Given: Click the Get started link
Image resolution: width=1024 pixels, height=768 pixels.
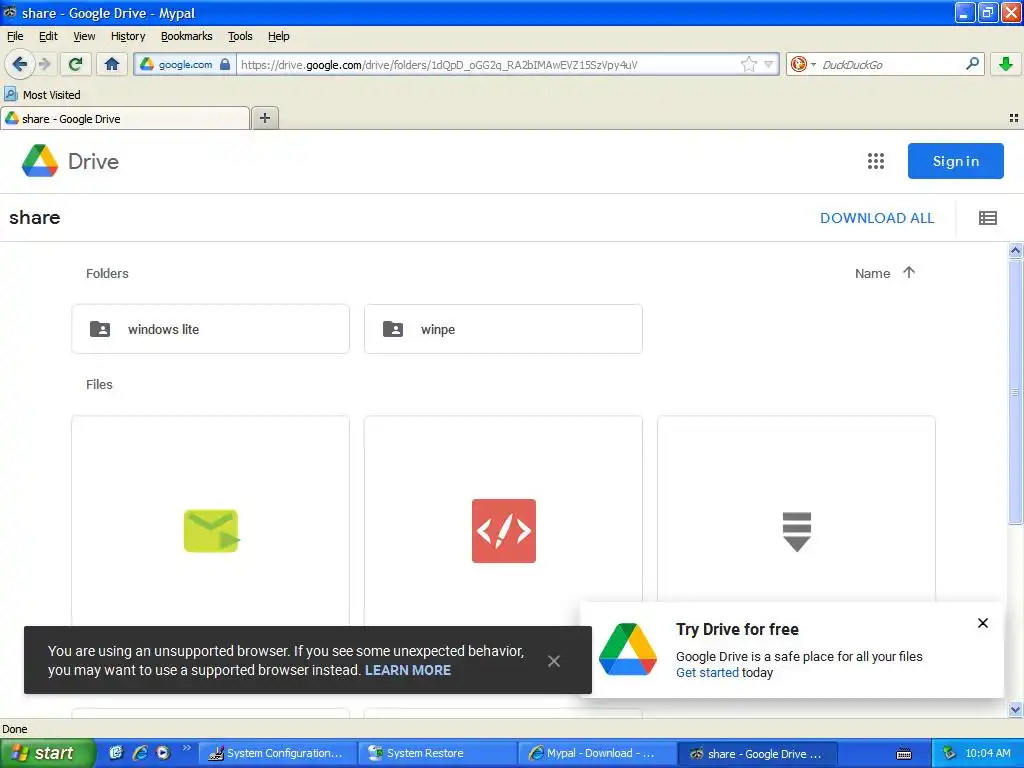Looking at the screenshot, I should pyautogui.click(x=707, y=673).
